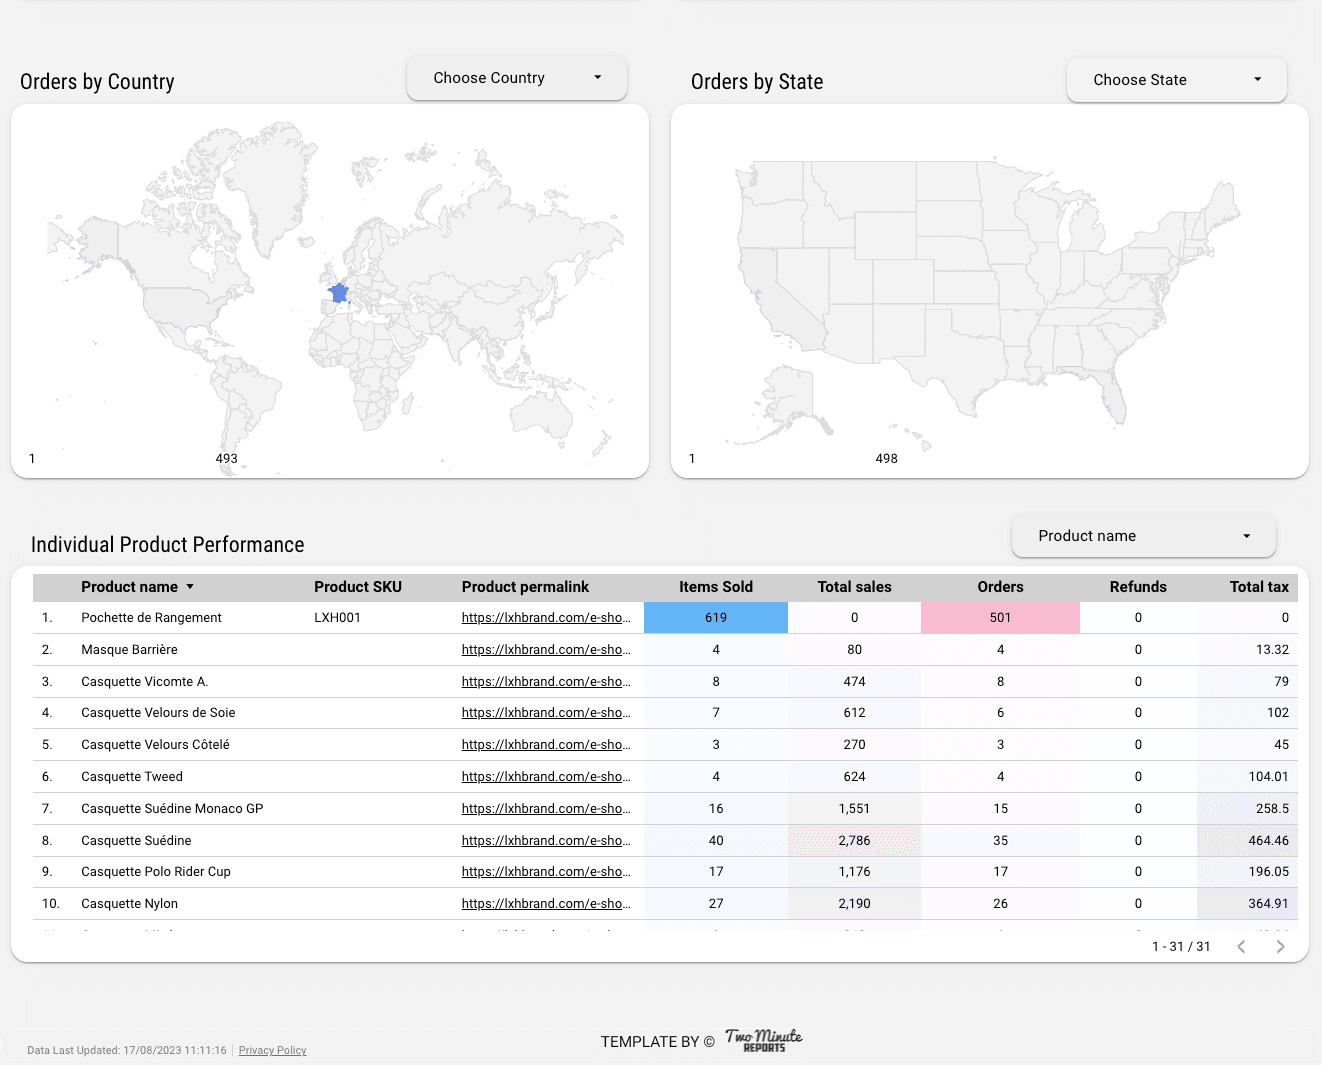The image size is (1322, 1065).
Task: Click the previous page chevron in product table
Action: coord(1241,946)
